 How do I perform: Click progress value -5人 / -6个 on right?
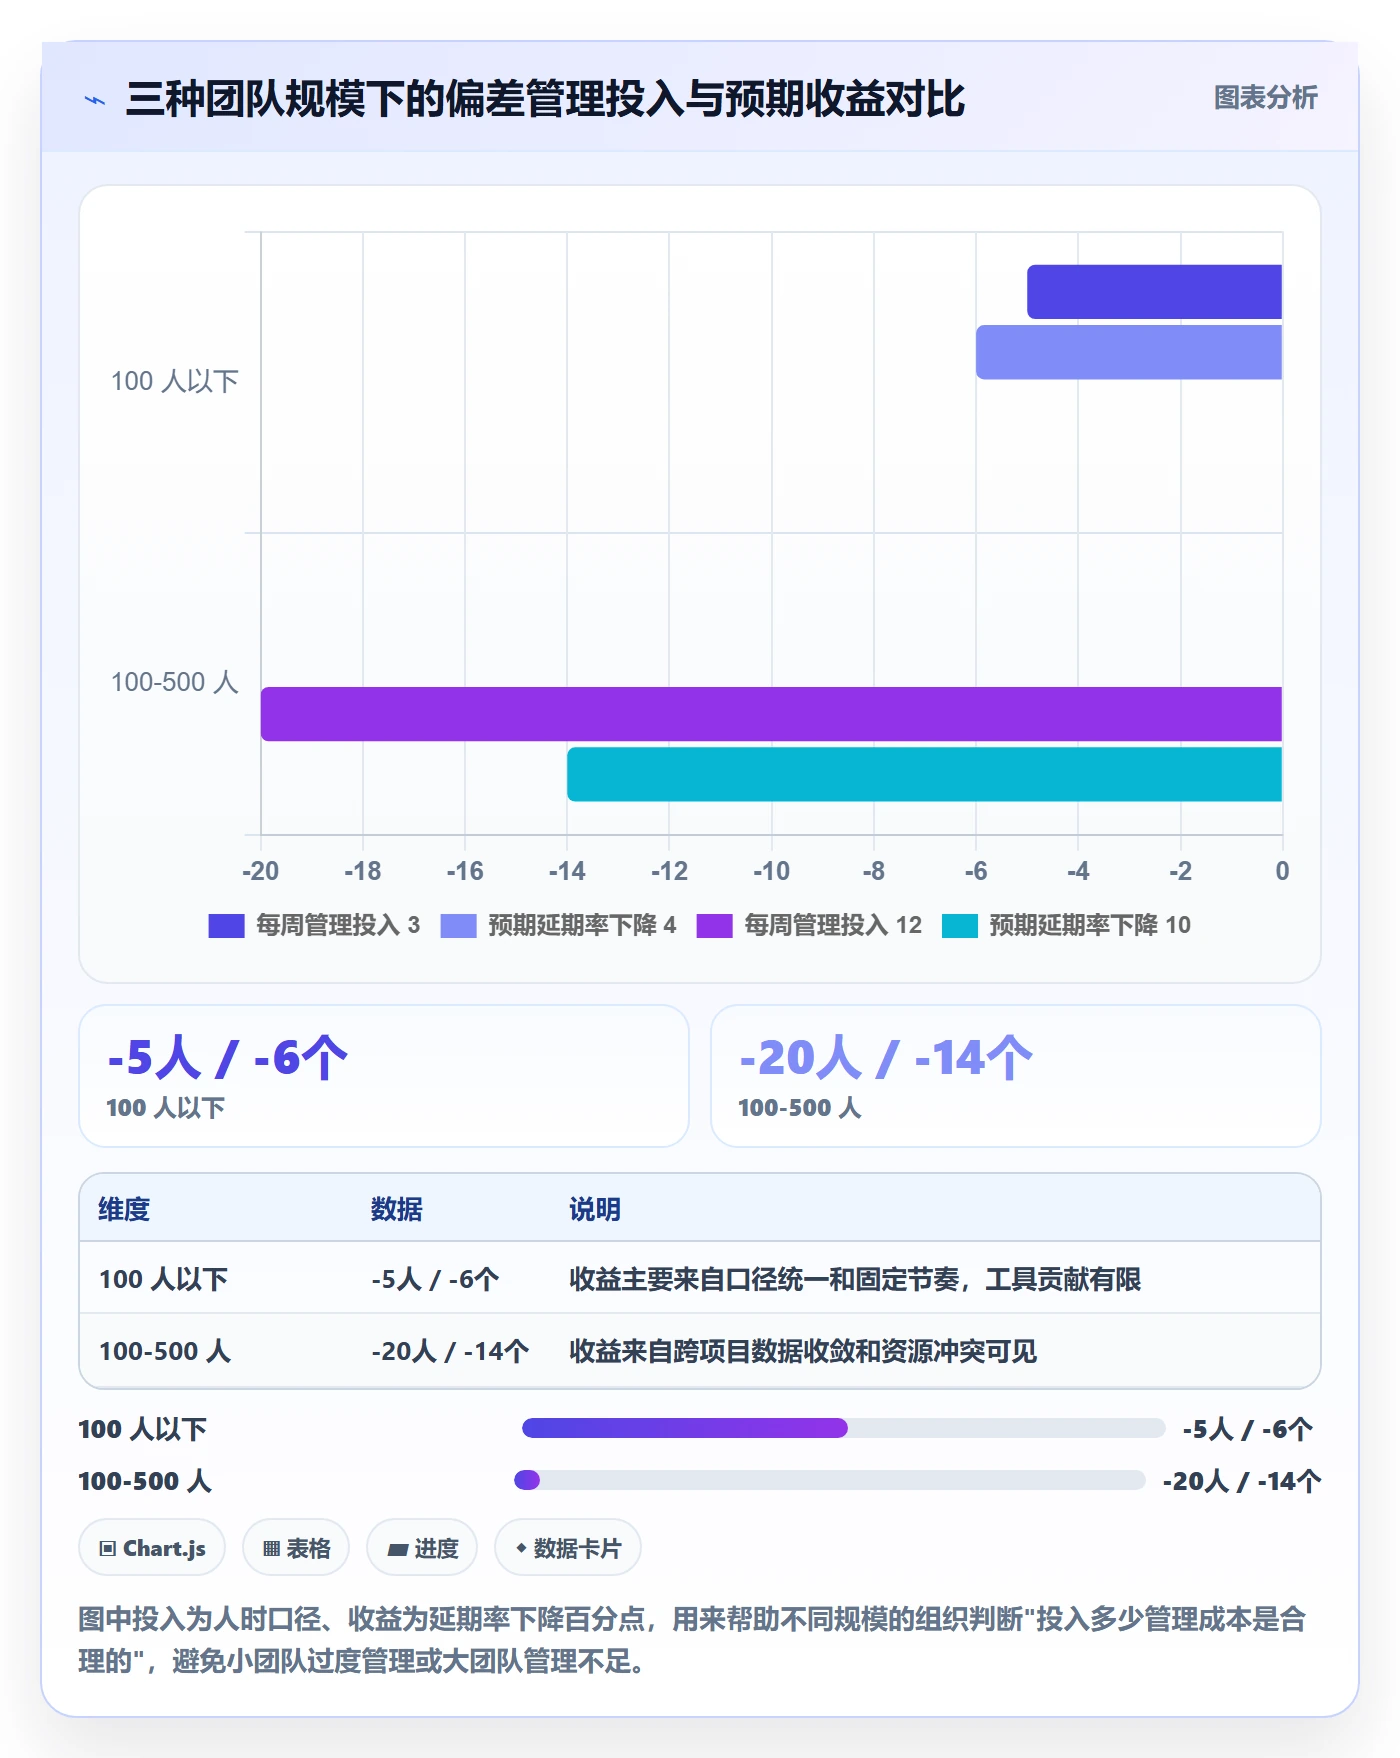(1248, 1429)
